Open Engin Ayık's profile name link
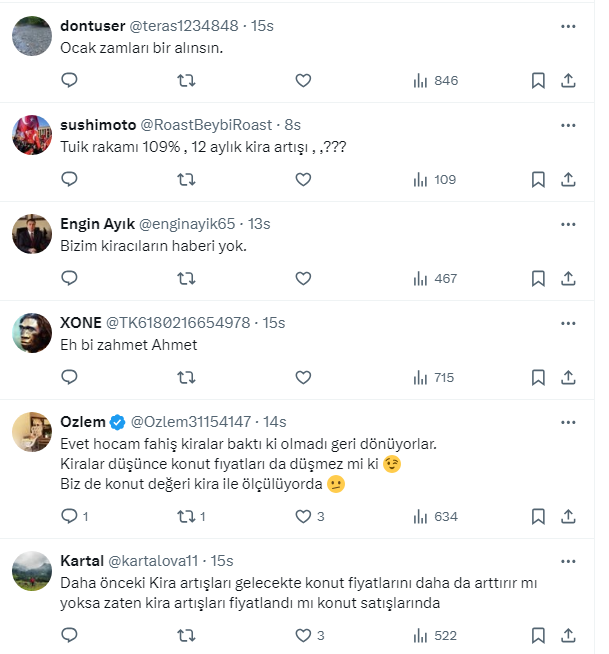609x654 pixels. 97,223
